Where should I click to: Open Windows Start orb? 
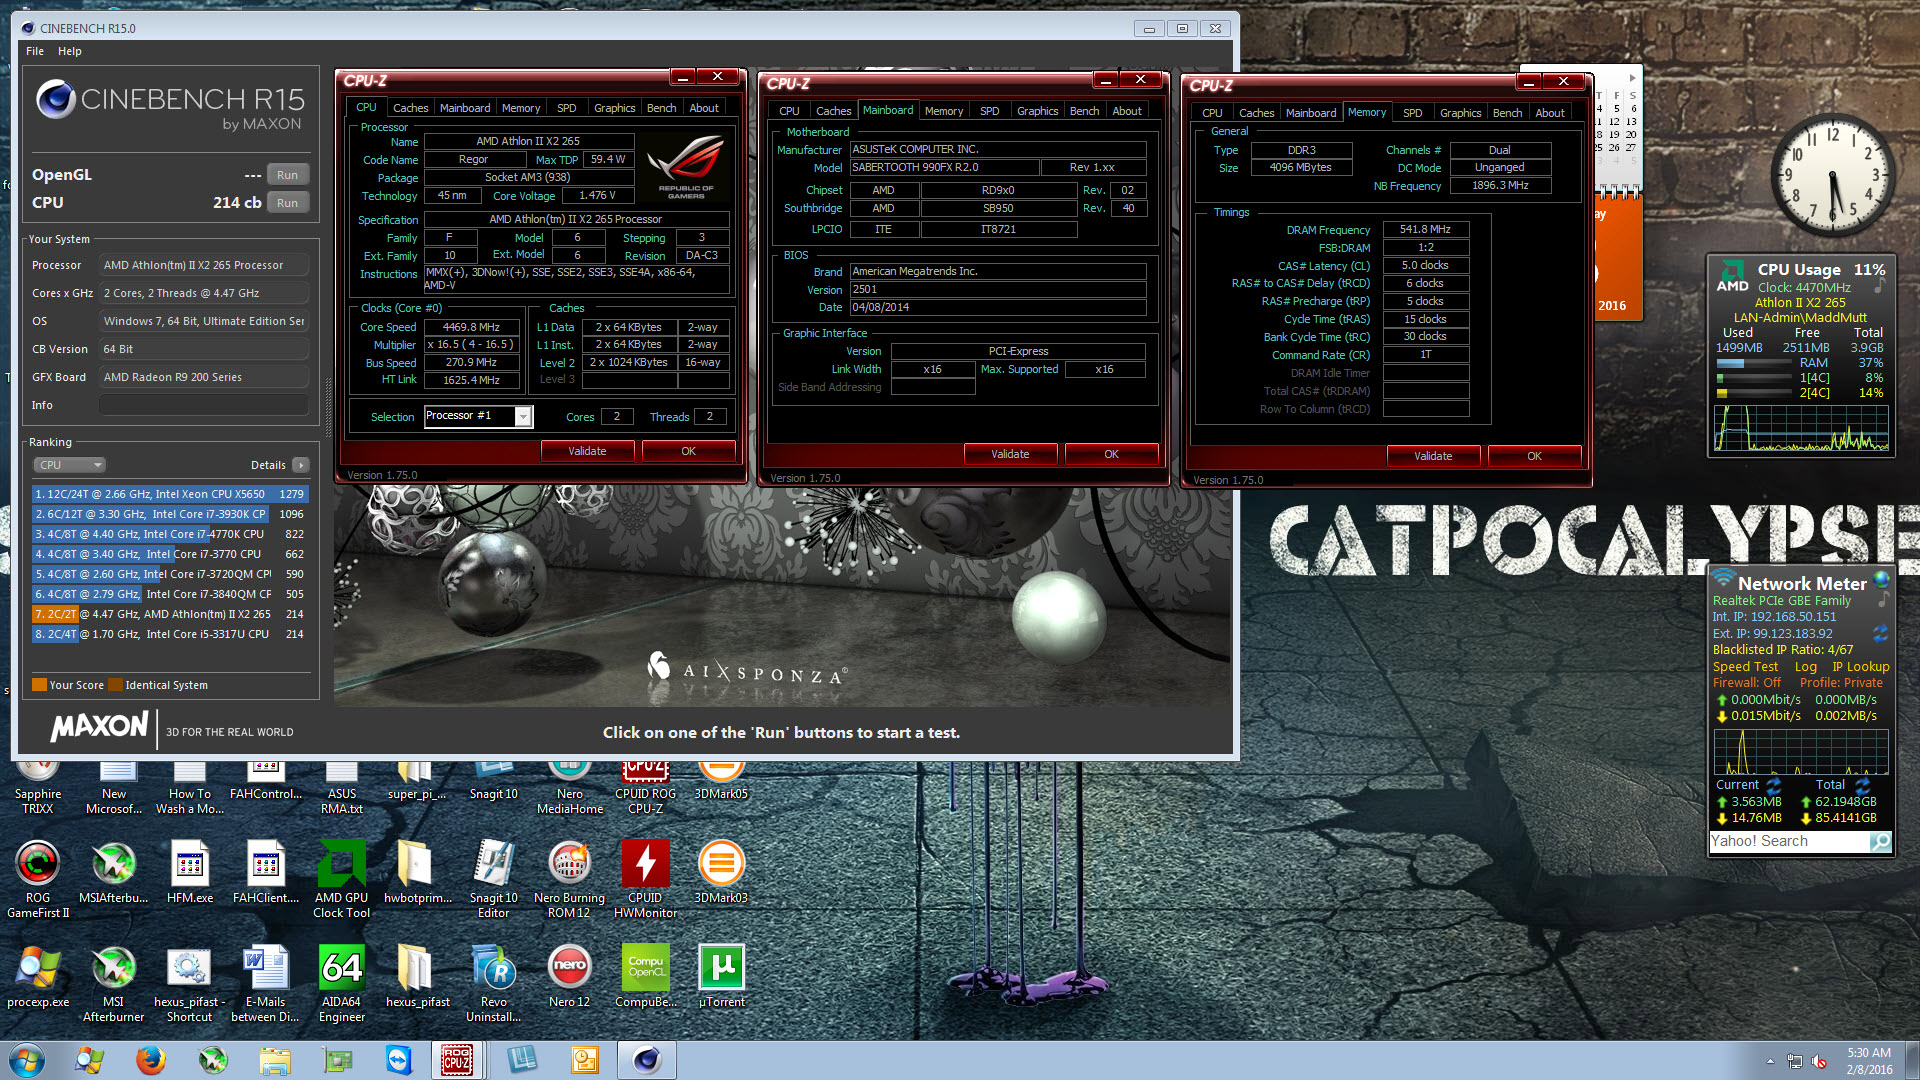pos(27,1060)
